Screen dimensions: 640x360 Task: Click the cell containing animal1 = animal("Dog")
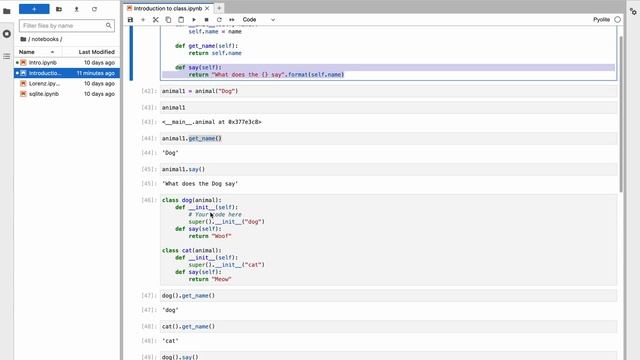point(388,91)
